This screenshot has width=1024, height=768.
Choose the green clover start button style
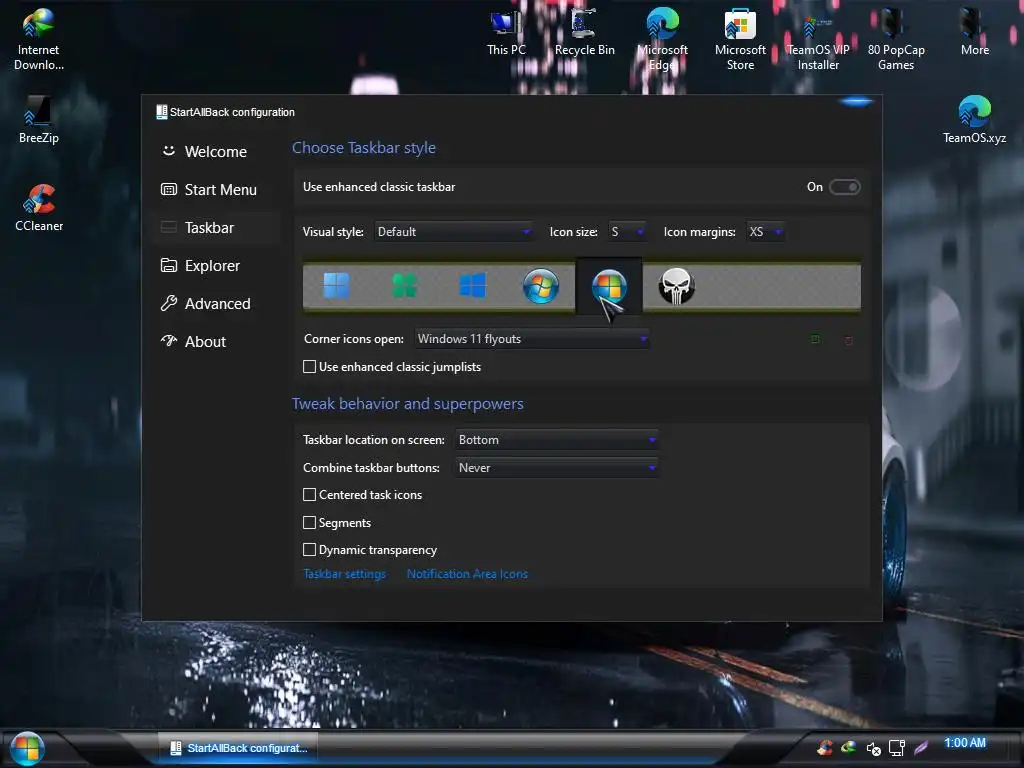coord(404,285)
